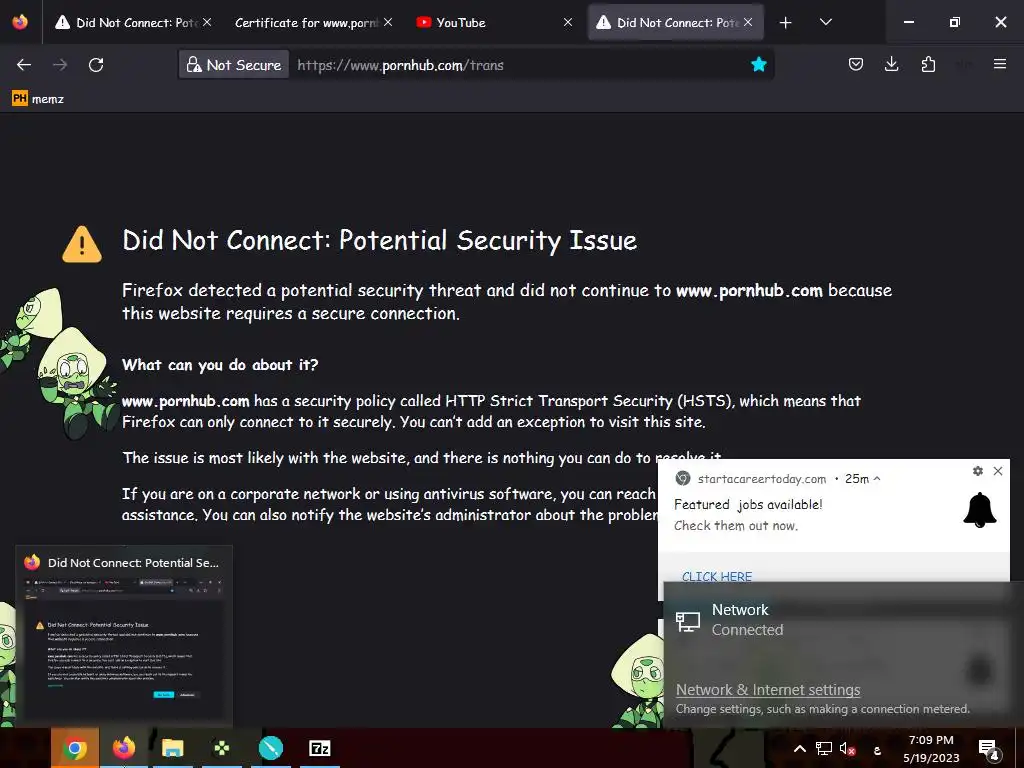The height and width of the screenshot is (768, 1024).
Task: Save page to Pocket
Action: pos(856,64)
